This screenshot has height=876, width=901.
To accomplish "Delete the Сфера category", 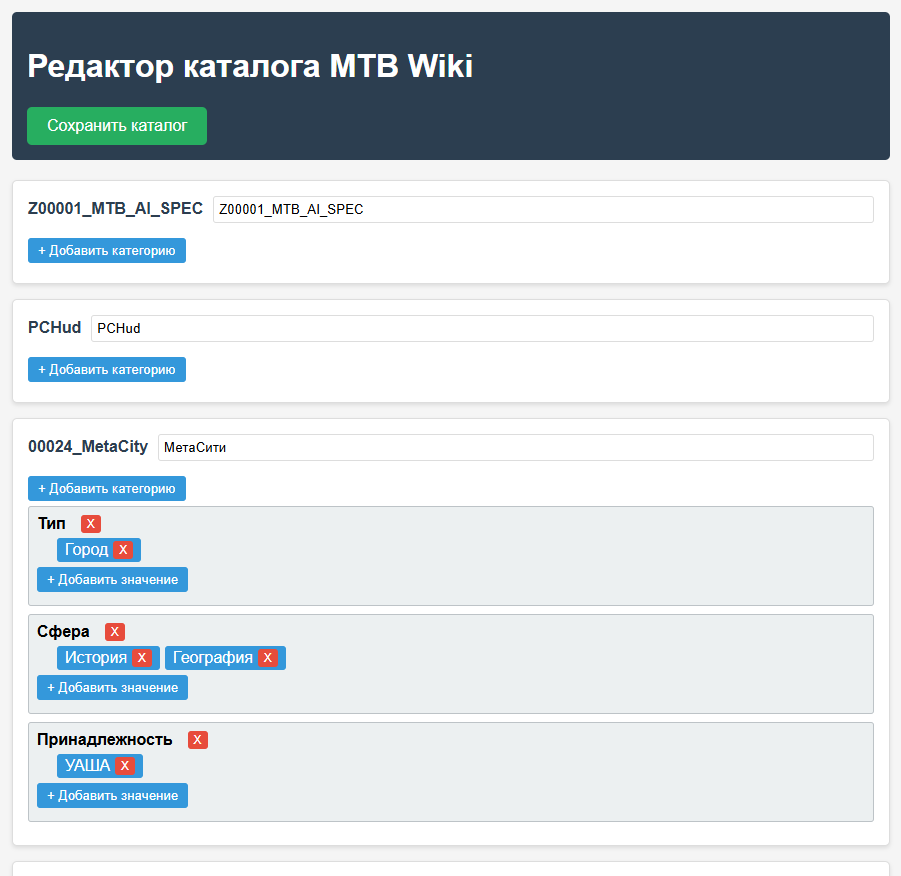I will coord(115,632).
